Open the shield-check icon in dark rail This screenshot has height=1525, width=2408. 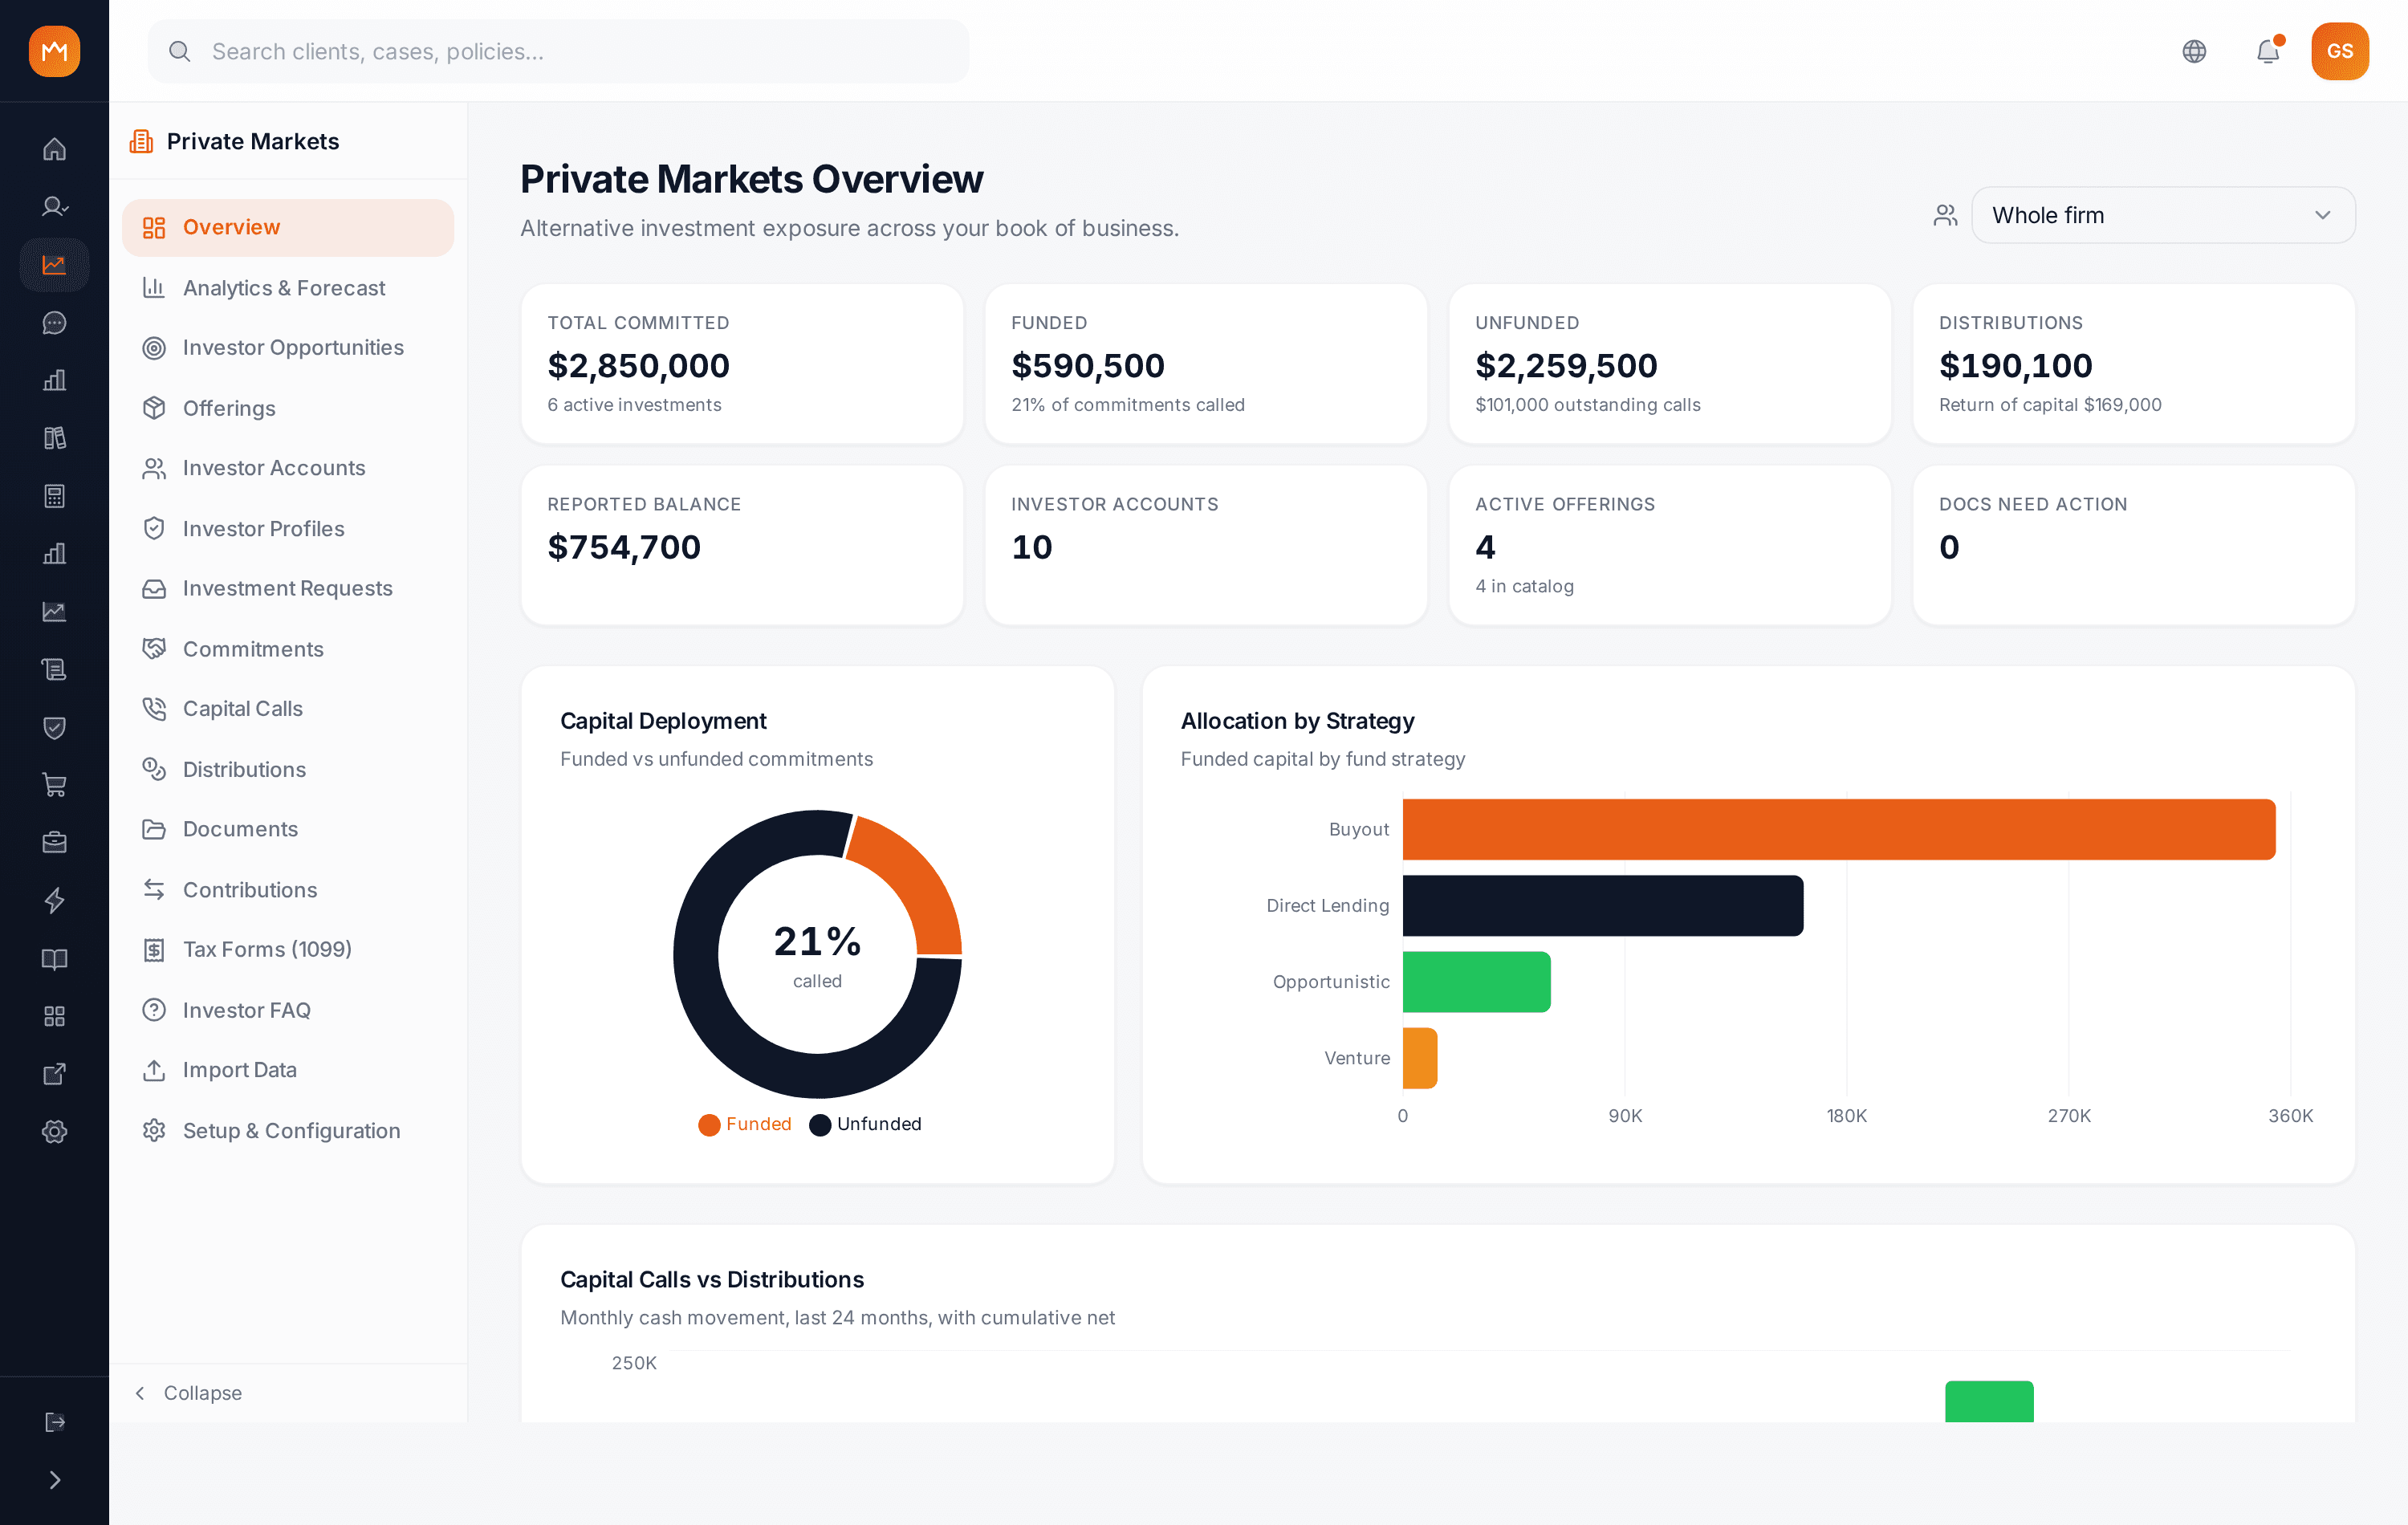54,727
